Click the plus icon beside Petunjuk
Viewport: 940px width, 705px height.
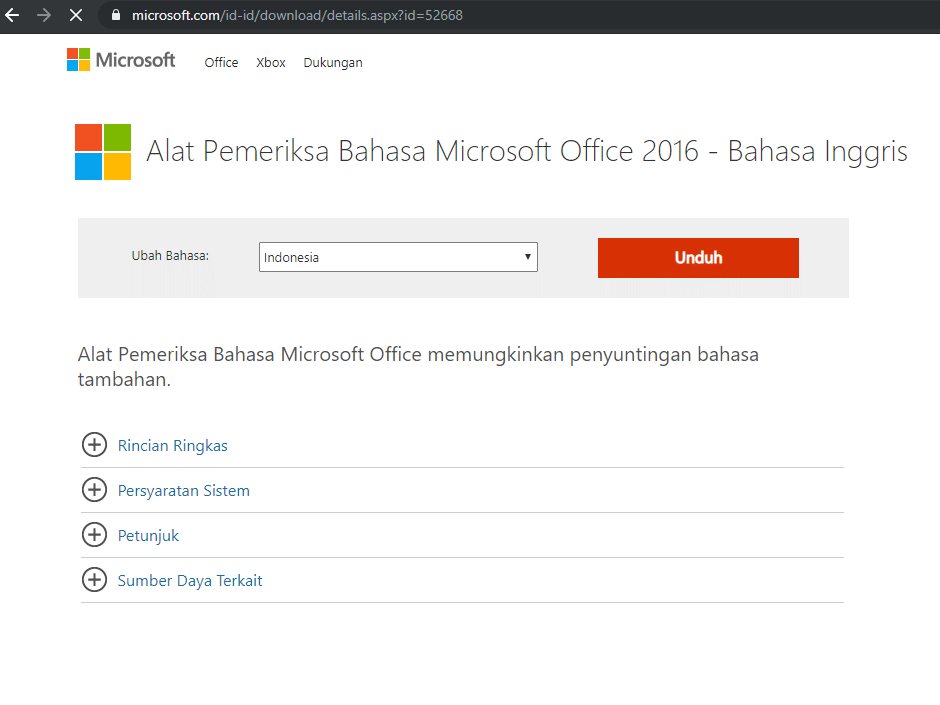click(94, 534)
